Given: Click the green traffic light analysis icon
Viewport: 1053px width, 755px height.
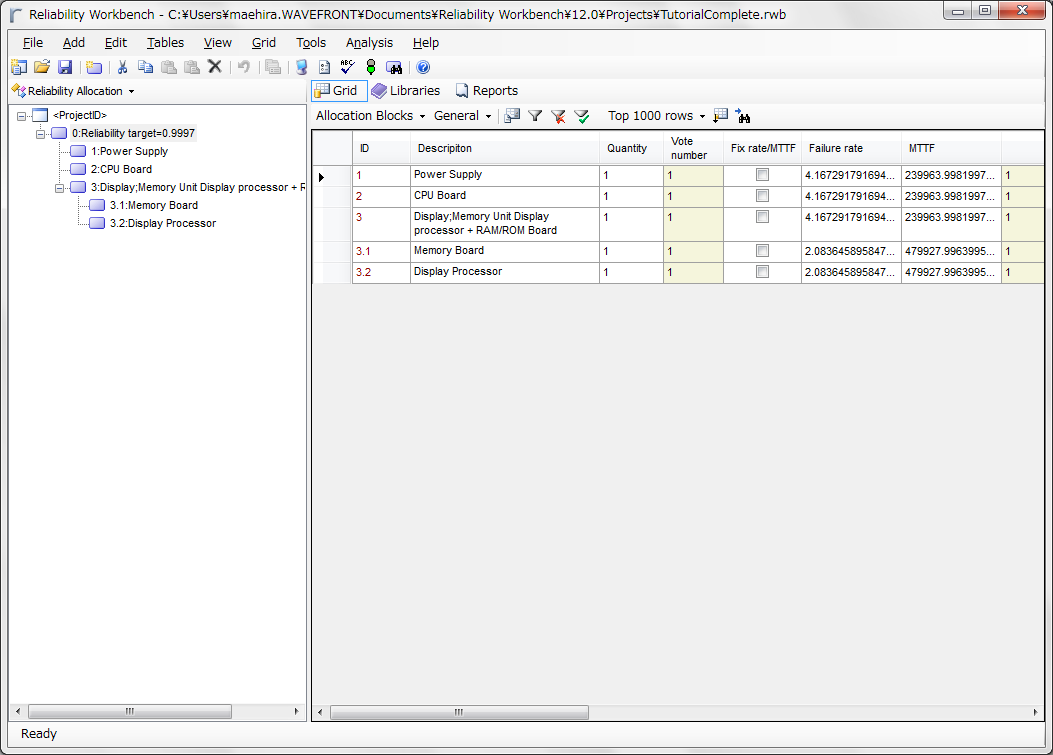Looking at the screenshot, I should click(x=371, y=67).
